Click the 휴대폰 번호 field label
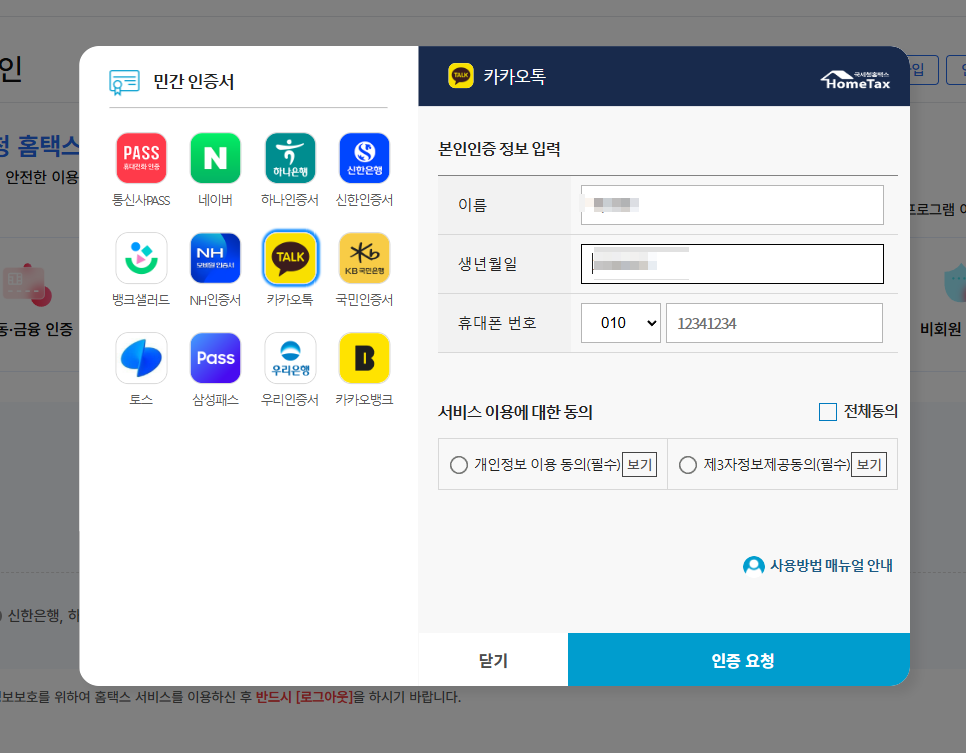This screenshot has width=966, height=753. (497, 323)
